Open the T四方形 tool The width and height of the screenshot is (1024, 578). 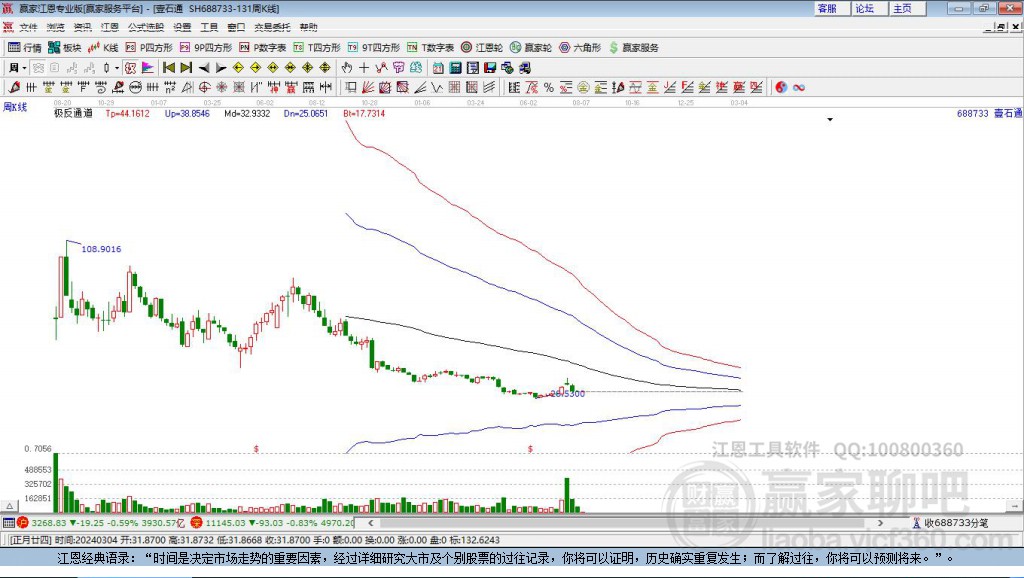point(317,48)
